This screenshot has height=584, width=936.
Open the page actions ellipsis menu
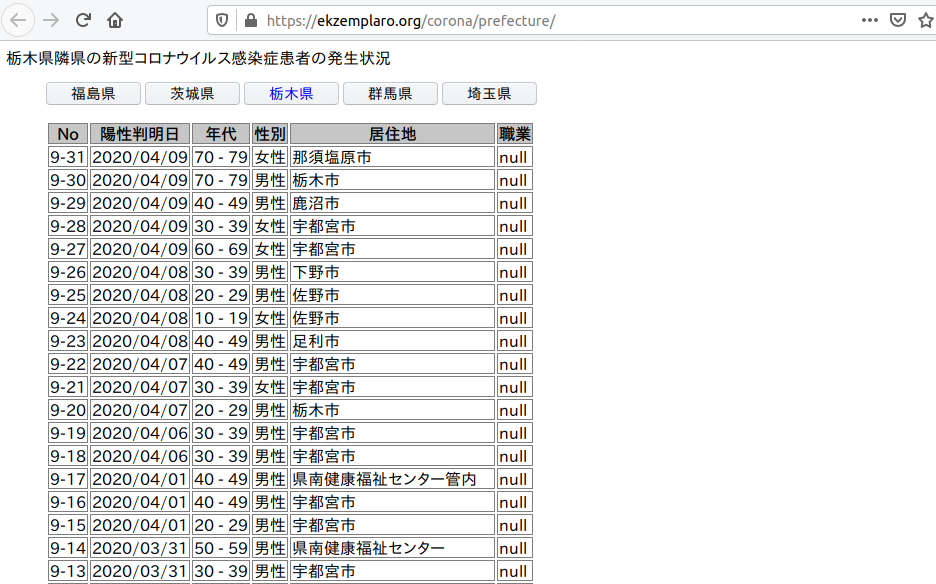(x=869, y=19)
